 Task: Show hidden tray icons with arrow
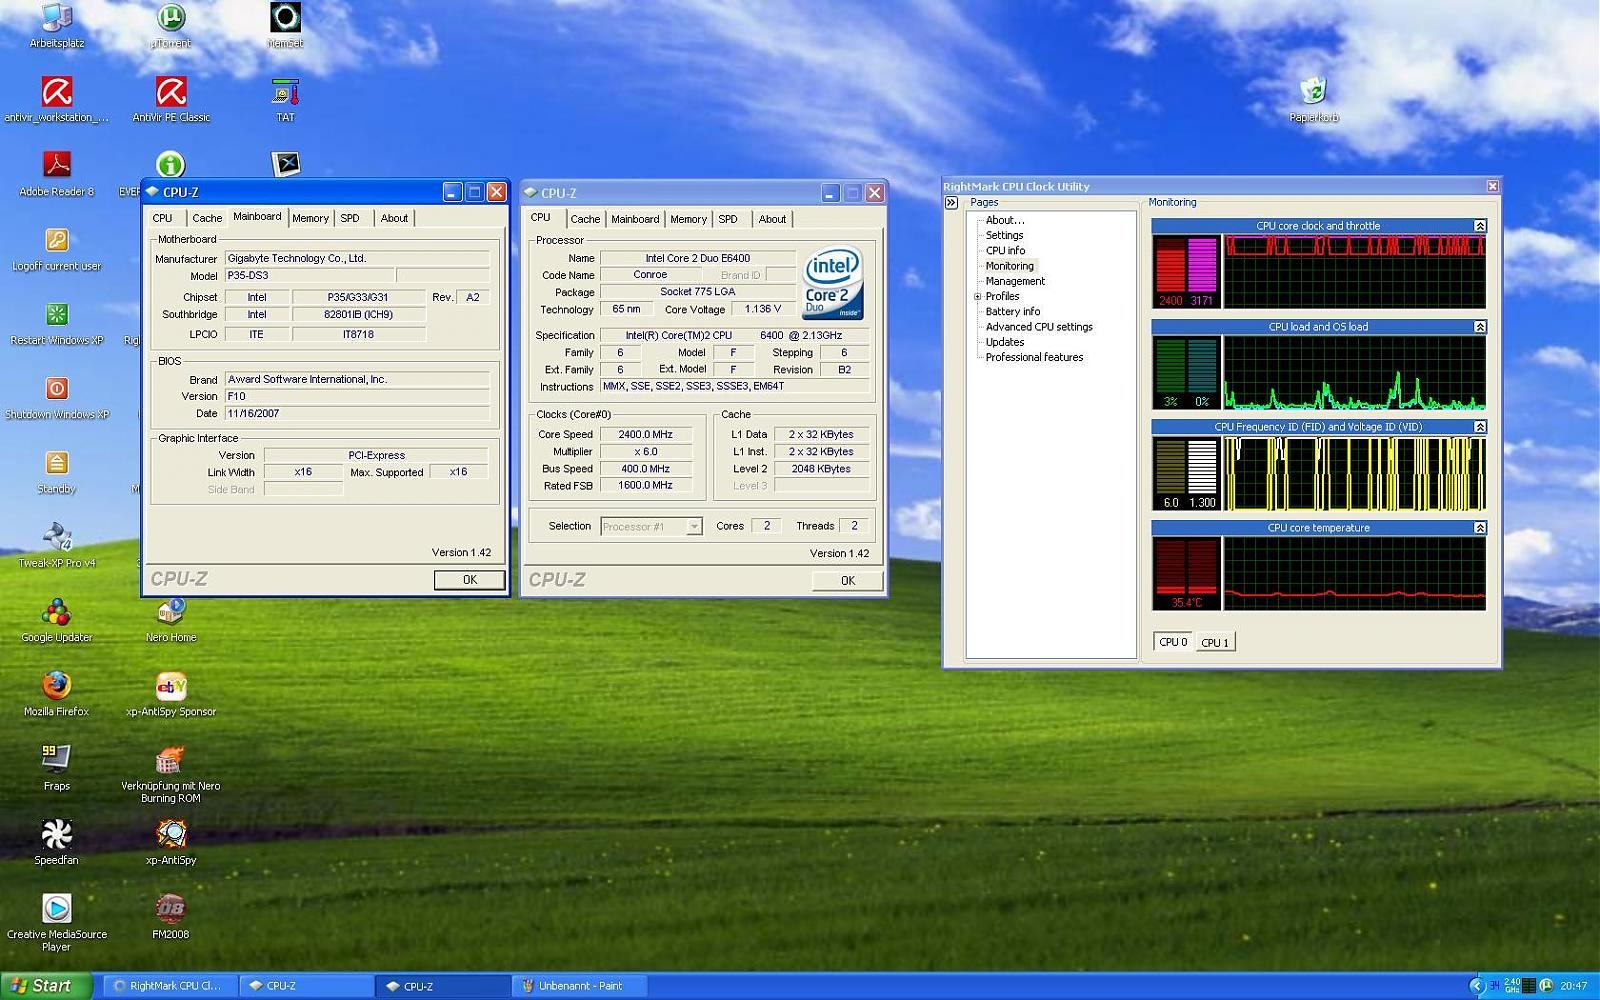click(1476, 986)
